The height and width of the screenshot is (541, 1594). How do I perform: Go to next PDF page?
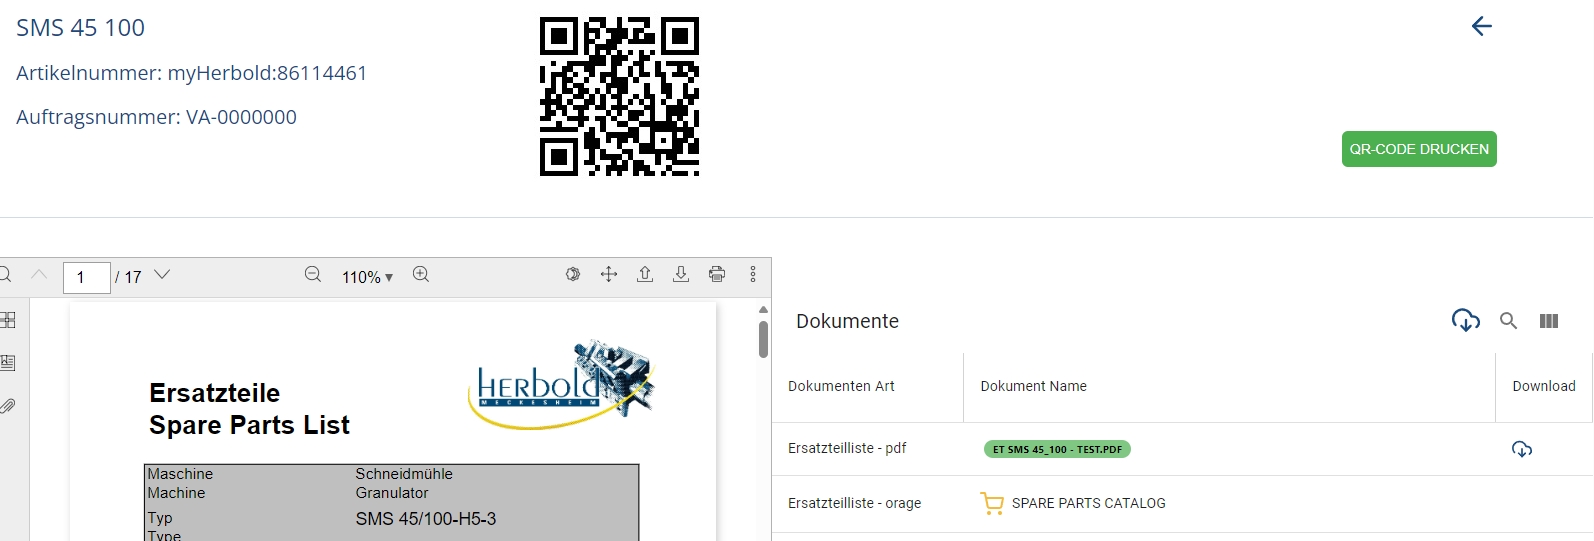coord(162,275)
